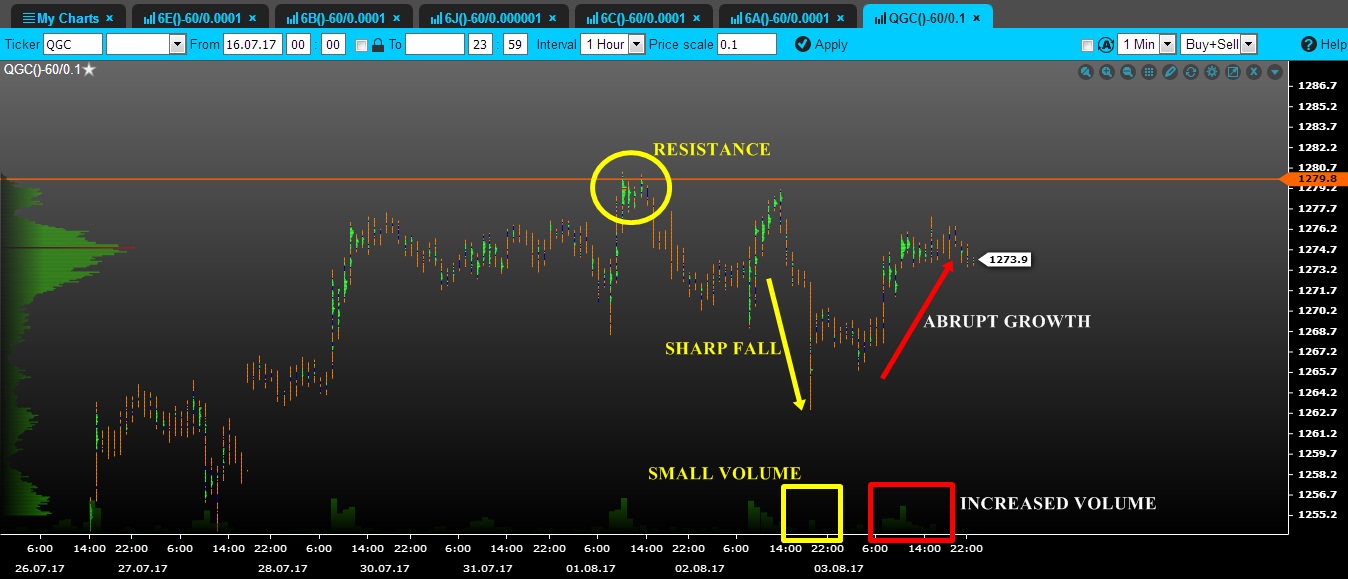This screenshot has height=579, width=1348.
Task: Switch to 6A()-60/0.0001 tab
Action: click(787, 18)
